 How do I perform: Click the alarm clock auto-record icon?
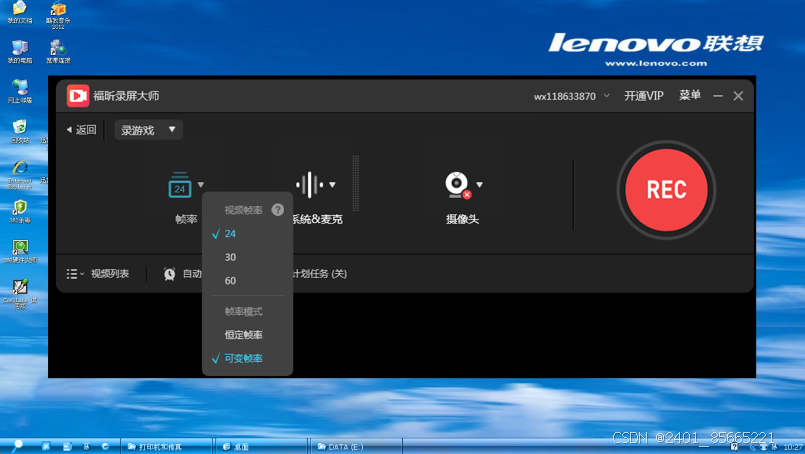click(169, 274)
